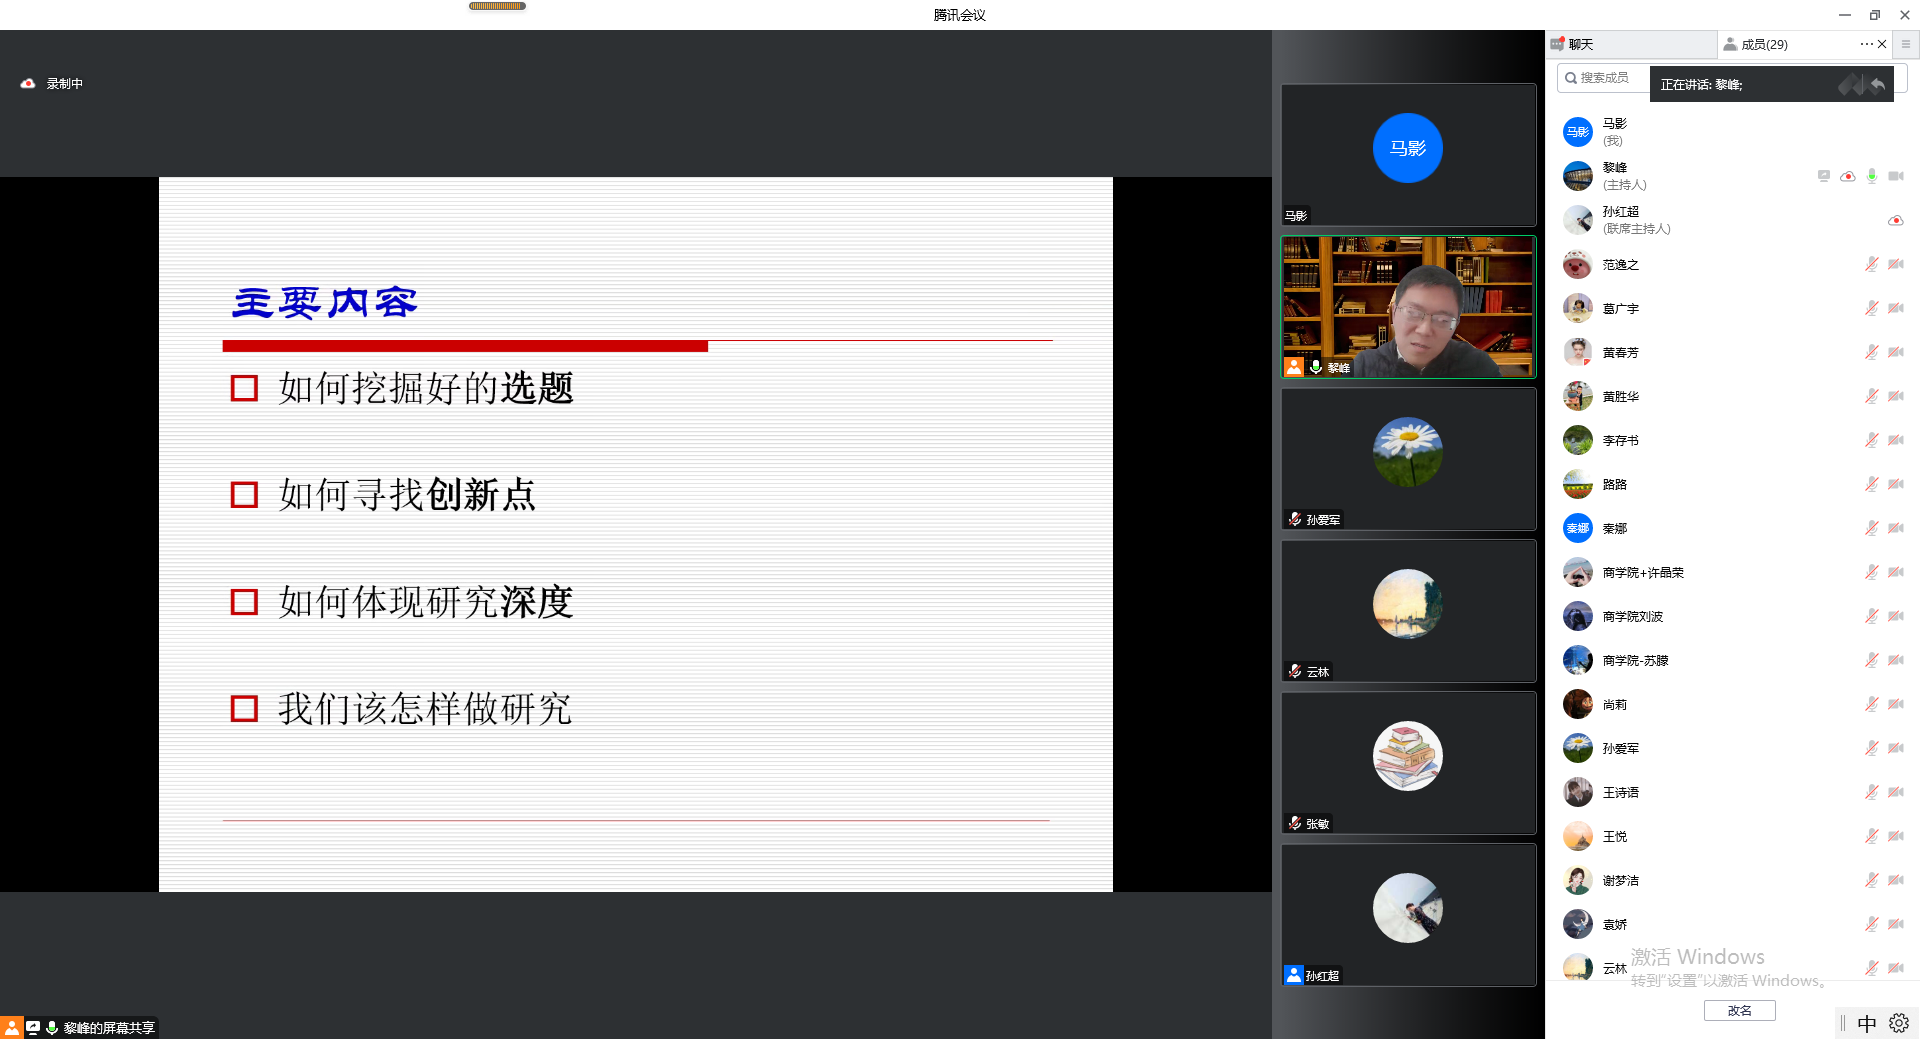The image size is (1920, 1039).
Task: Click the 改名 rename button
Action: (x=1739, y=1010)
